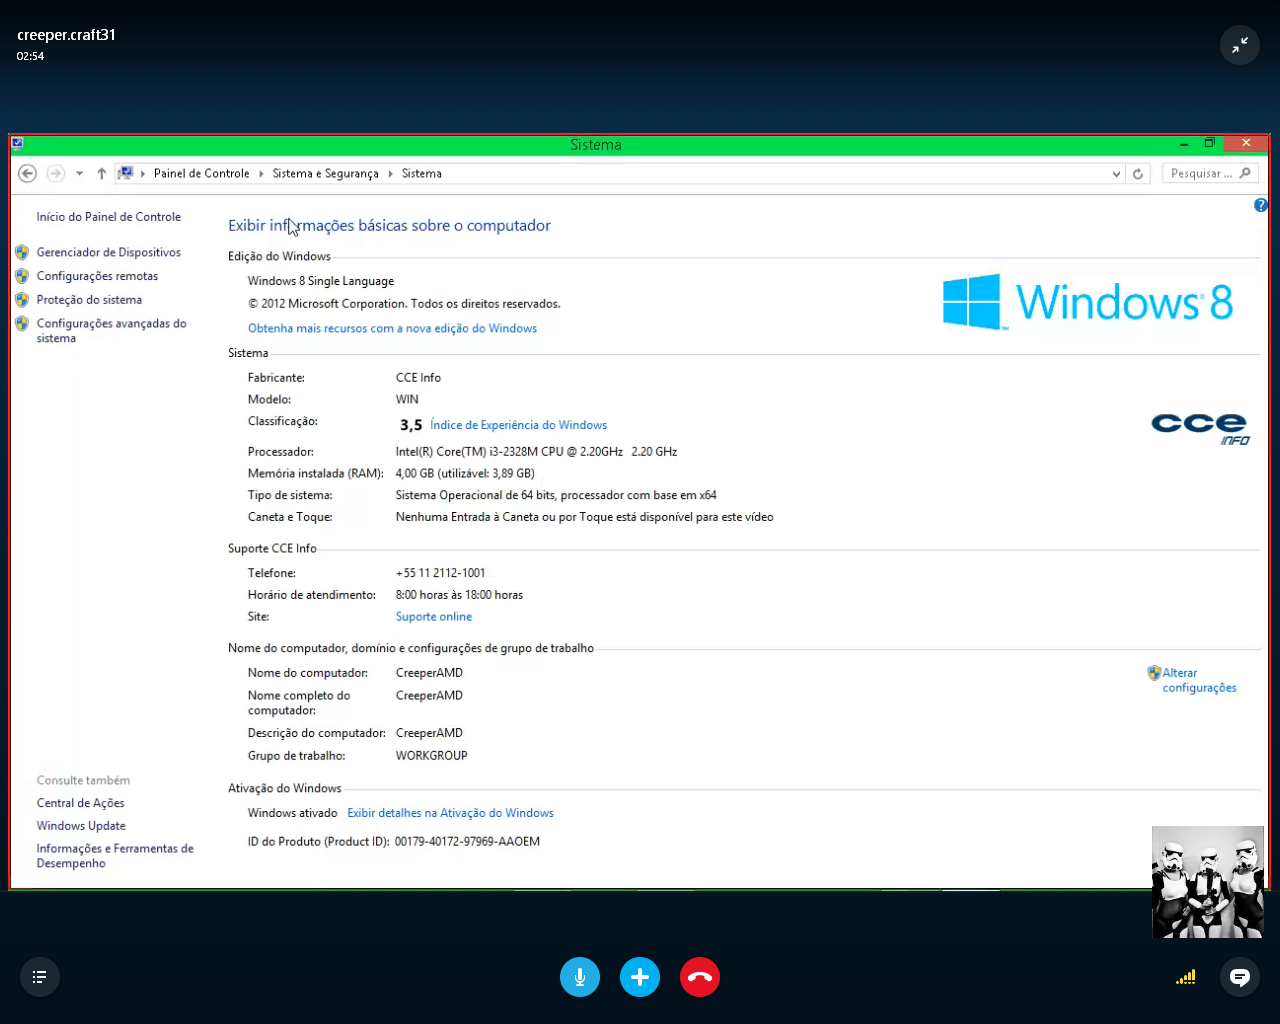Image resolution: width=1280 pixels, height=1024 pixels.
Task: Click shield icon beside Proteção do sistema
Action: [22, 300]
